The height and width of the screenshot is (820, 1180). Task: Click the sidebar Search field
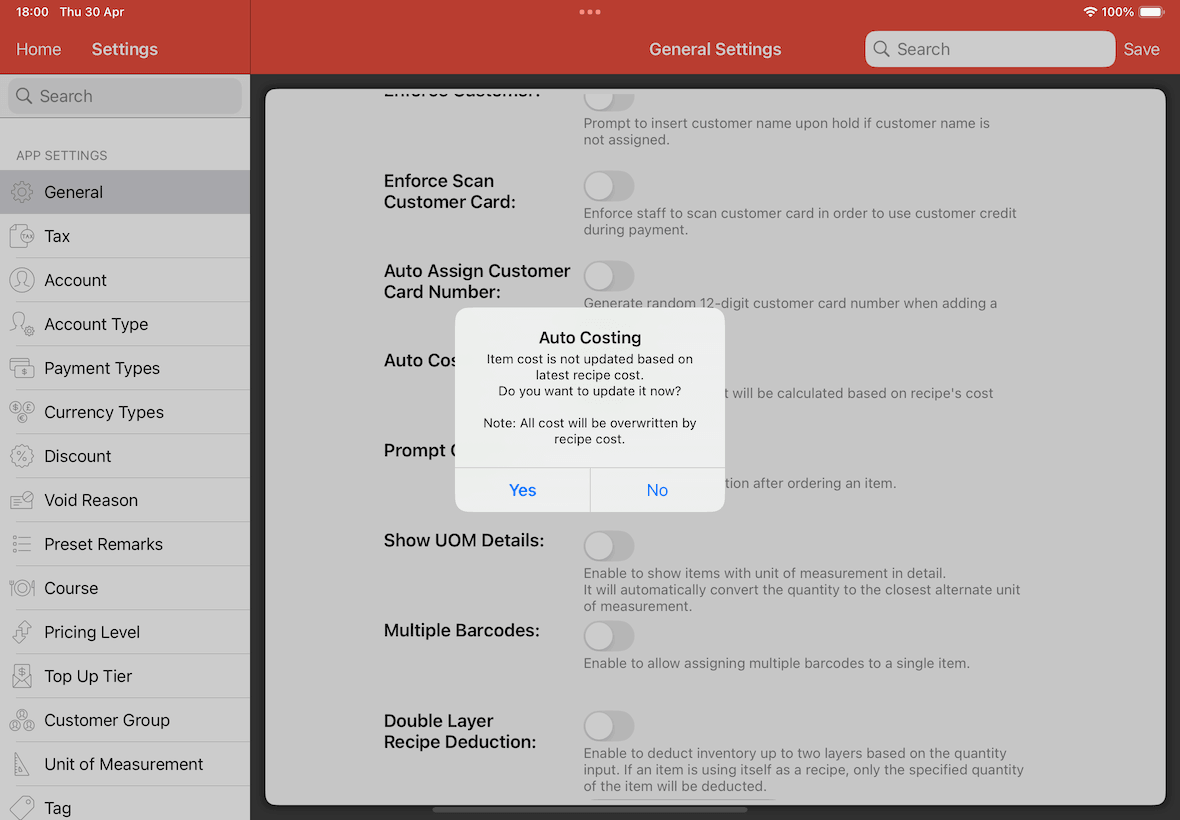pos(125,96)
